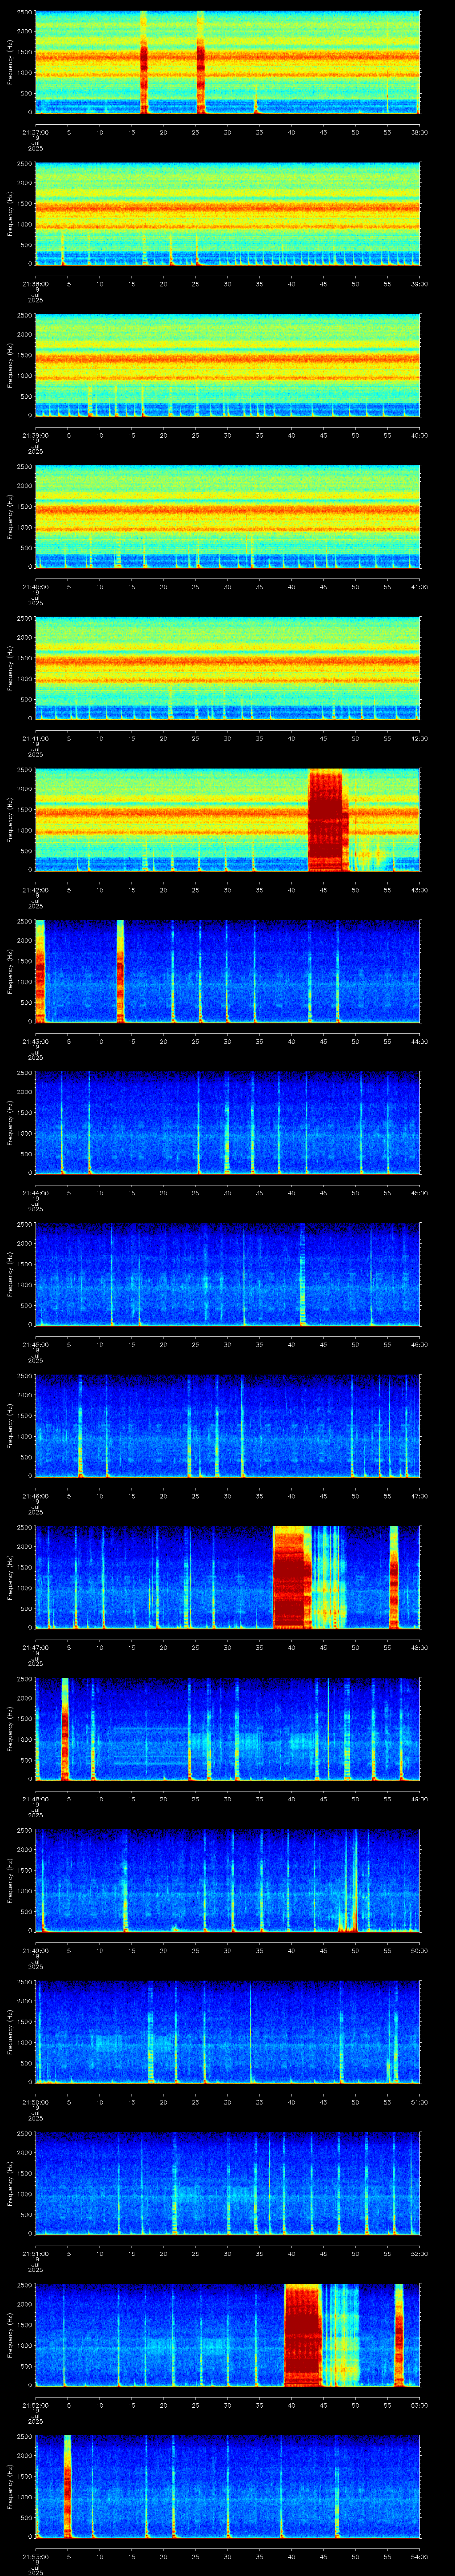The image size is (455, 2576).
Task: Click the 38:00 end time label
Action: [x=420, y=132]
